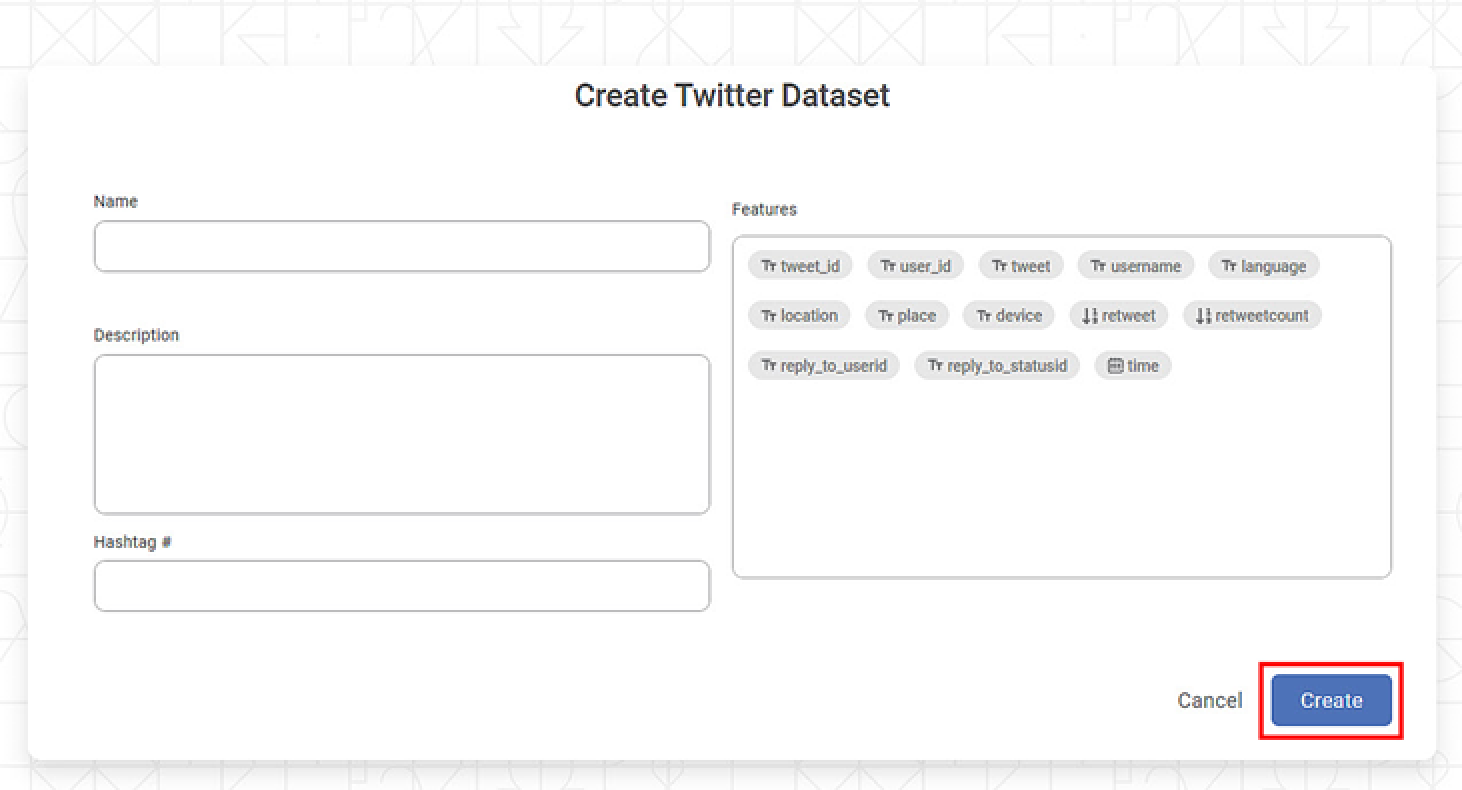Click the sort icon on the retweetcount chip
Screen dimensions: 1462x790
[x=1203, y=315]
